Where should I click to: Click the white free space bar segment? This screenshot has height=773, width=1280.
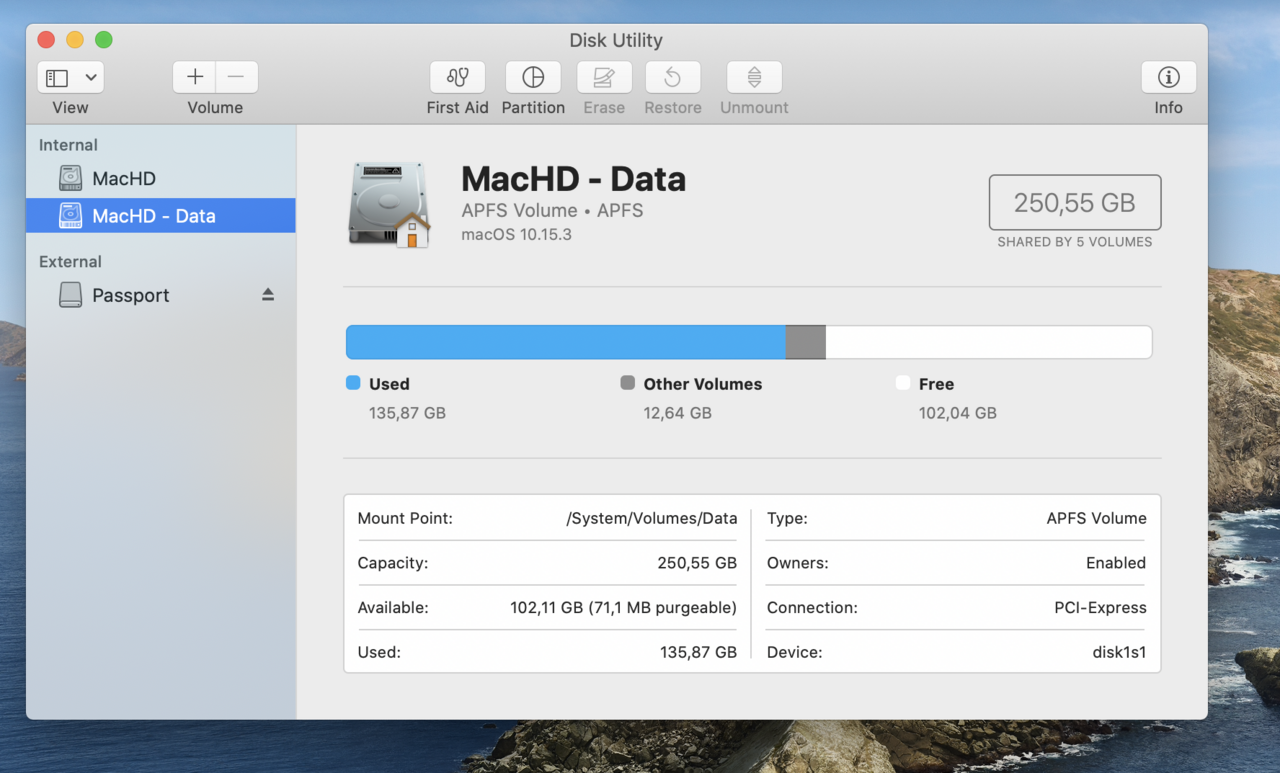pos(989,342)
